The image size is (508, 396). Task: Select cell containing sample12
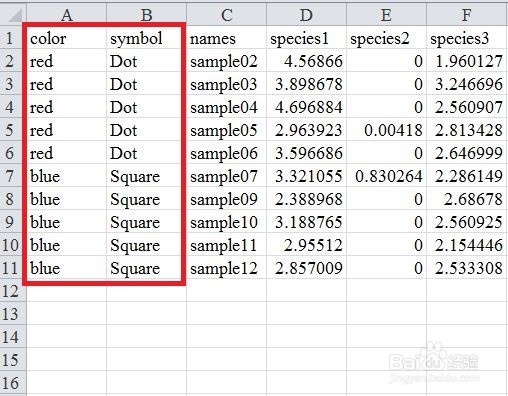[226, 267]
